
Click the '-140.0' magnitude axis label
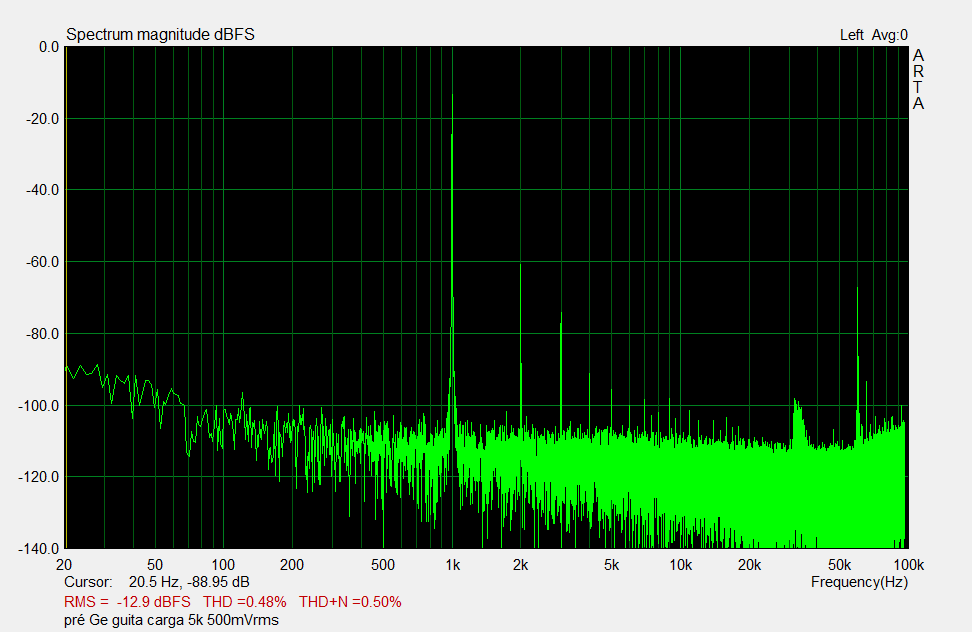tap(39, 549)
